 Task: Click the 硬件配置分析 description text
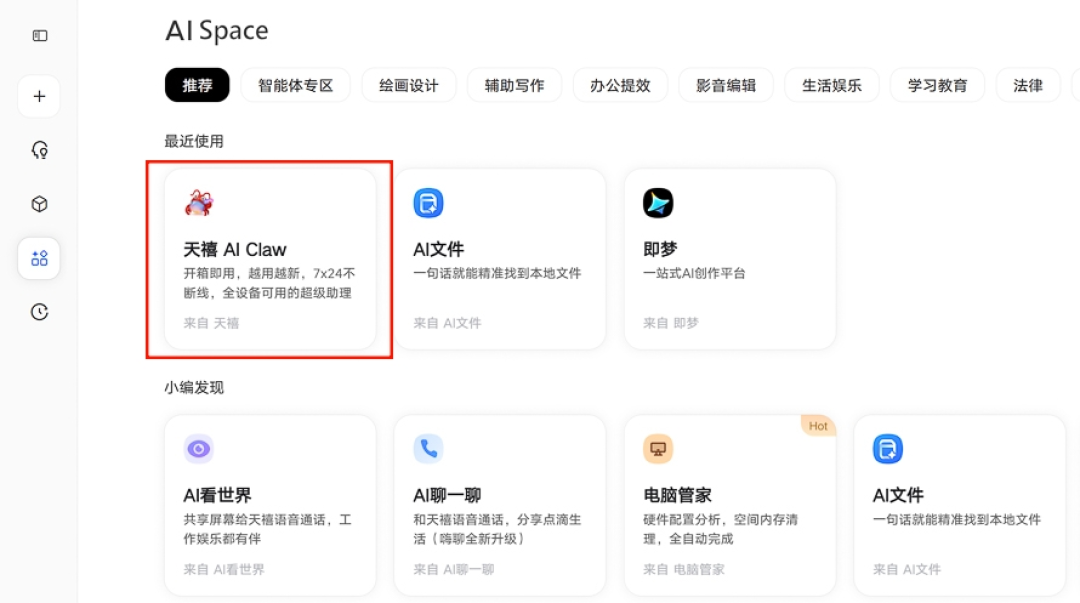pyautogui.click(x=720, y=529)
